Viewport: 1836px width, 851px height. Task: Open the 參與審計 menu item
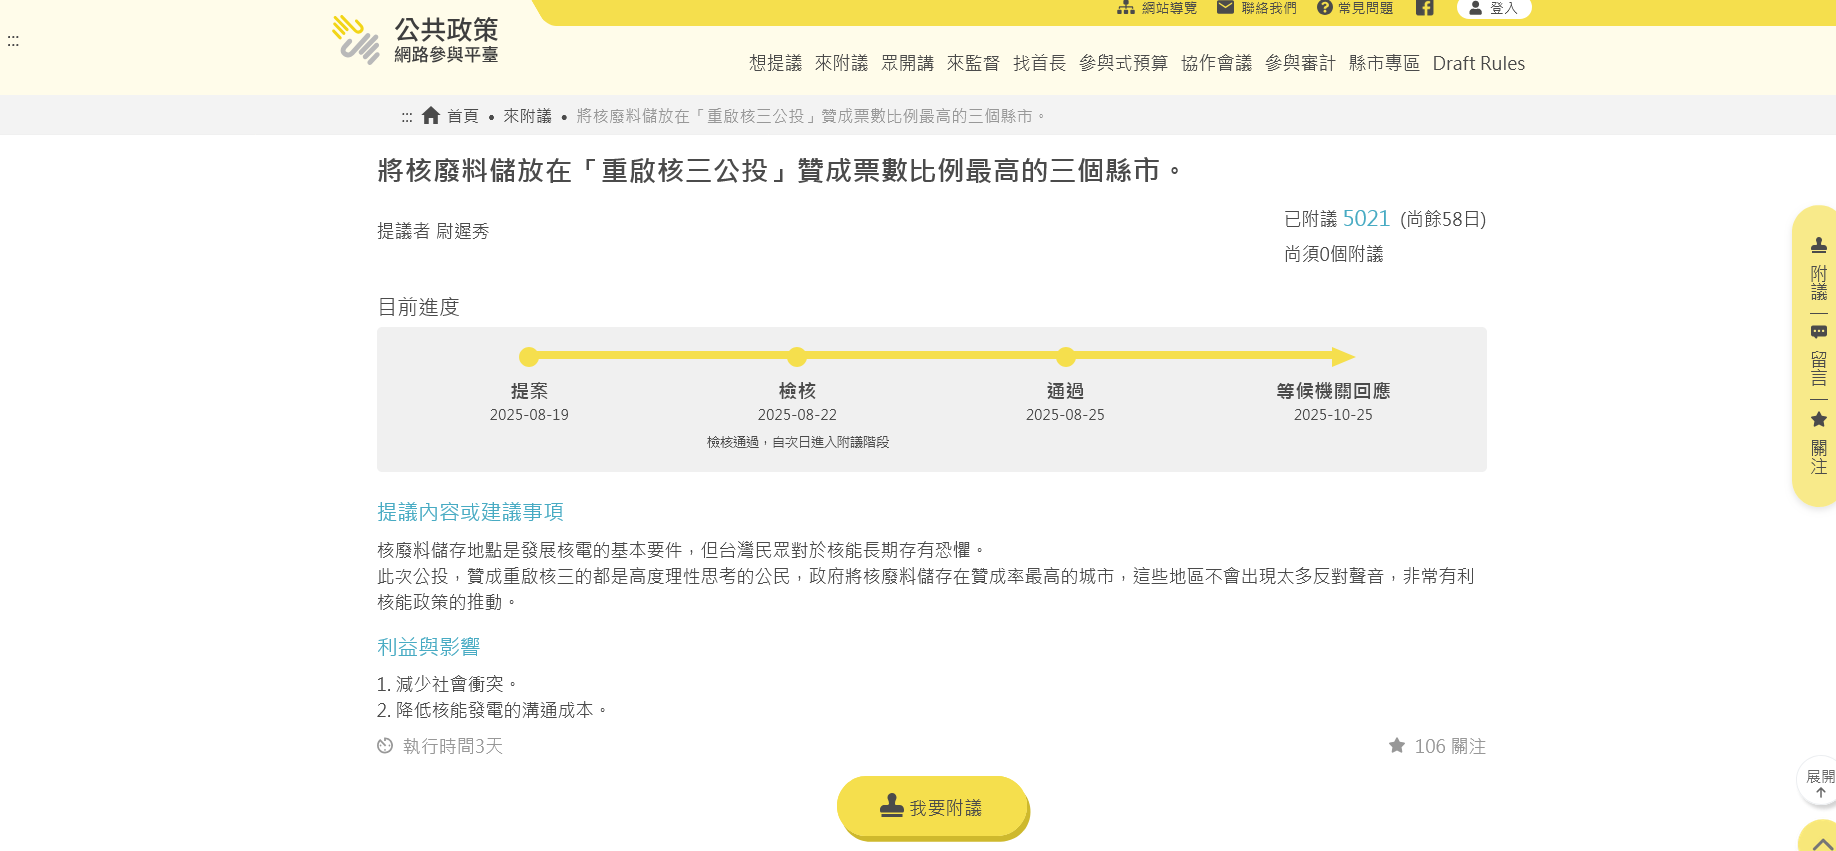[x=1300, y=63]
